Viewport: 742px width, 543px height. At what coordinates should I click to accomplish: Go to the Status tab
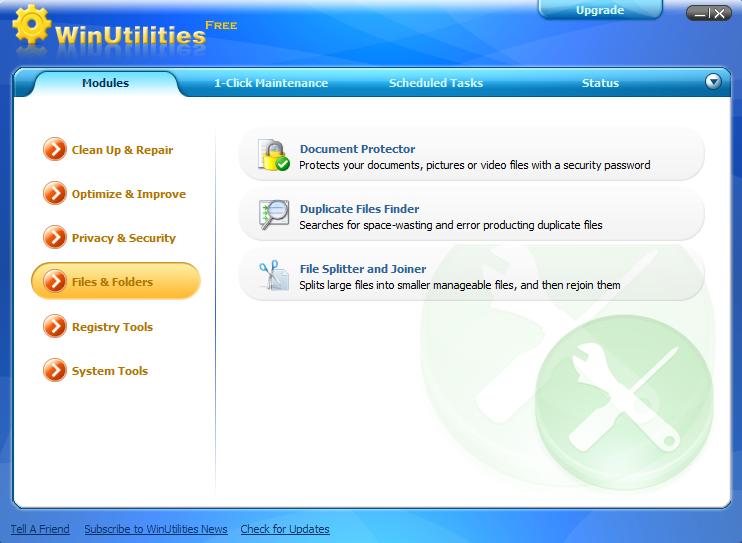coord(600,83)
